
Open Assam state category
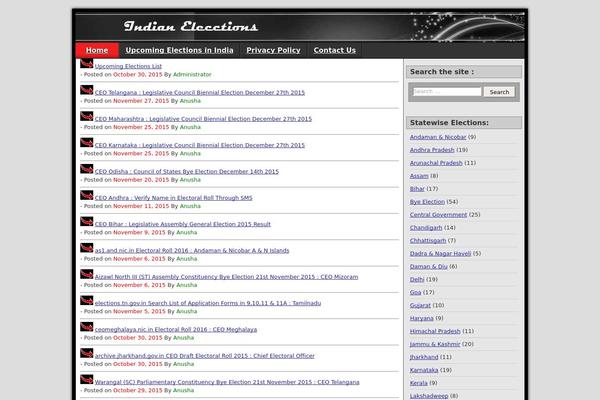pos(419,176)
